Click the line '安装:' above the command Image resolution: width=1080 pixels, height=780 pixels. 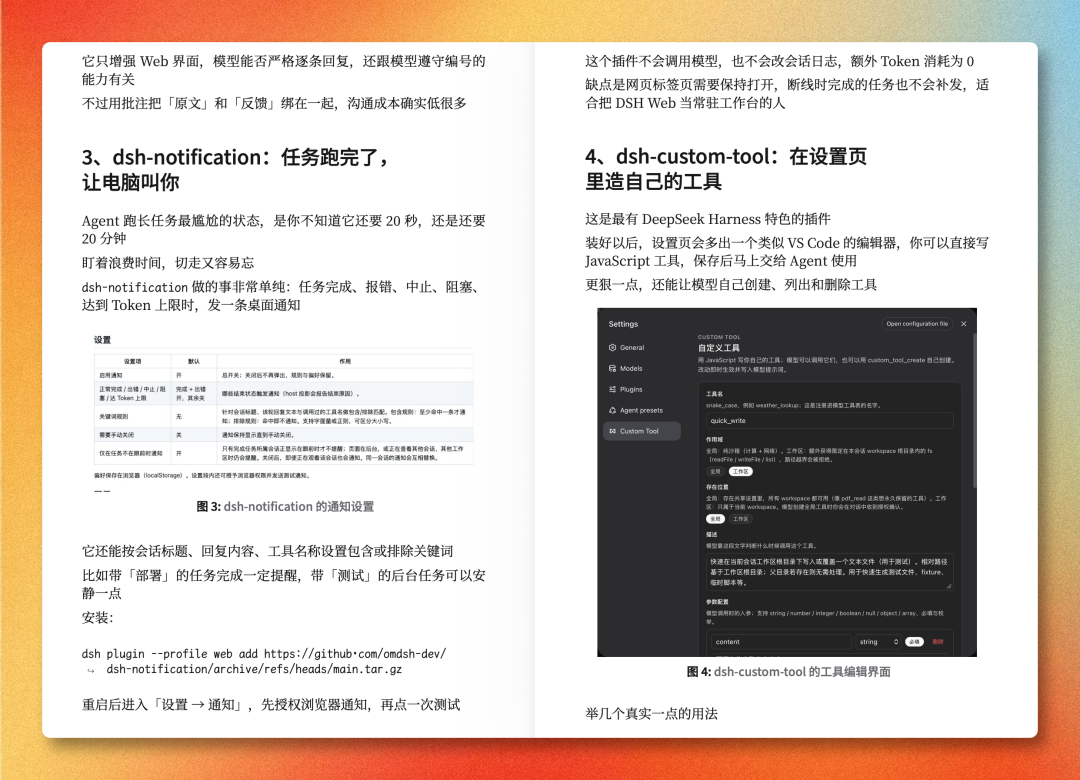(x=97, y=617)
